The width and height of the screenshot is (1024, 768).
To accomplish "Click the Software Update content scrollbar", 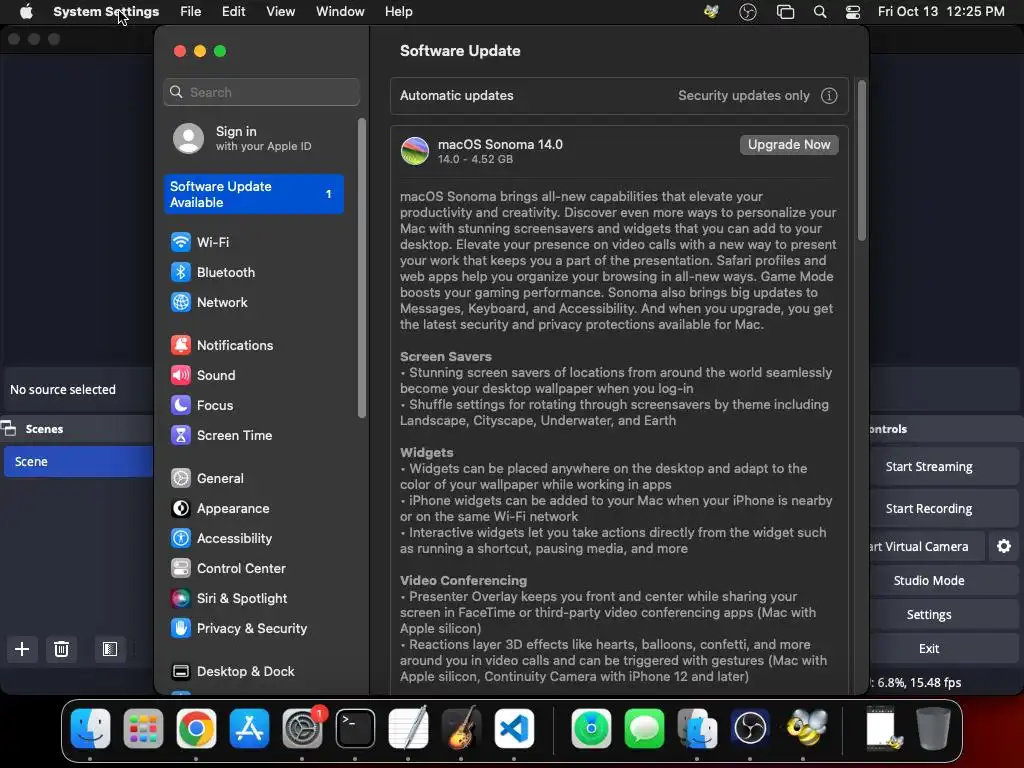I will point(861,161).
